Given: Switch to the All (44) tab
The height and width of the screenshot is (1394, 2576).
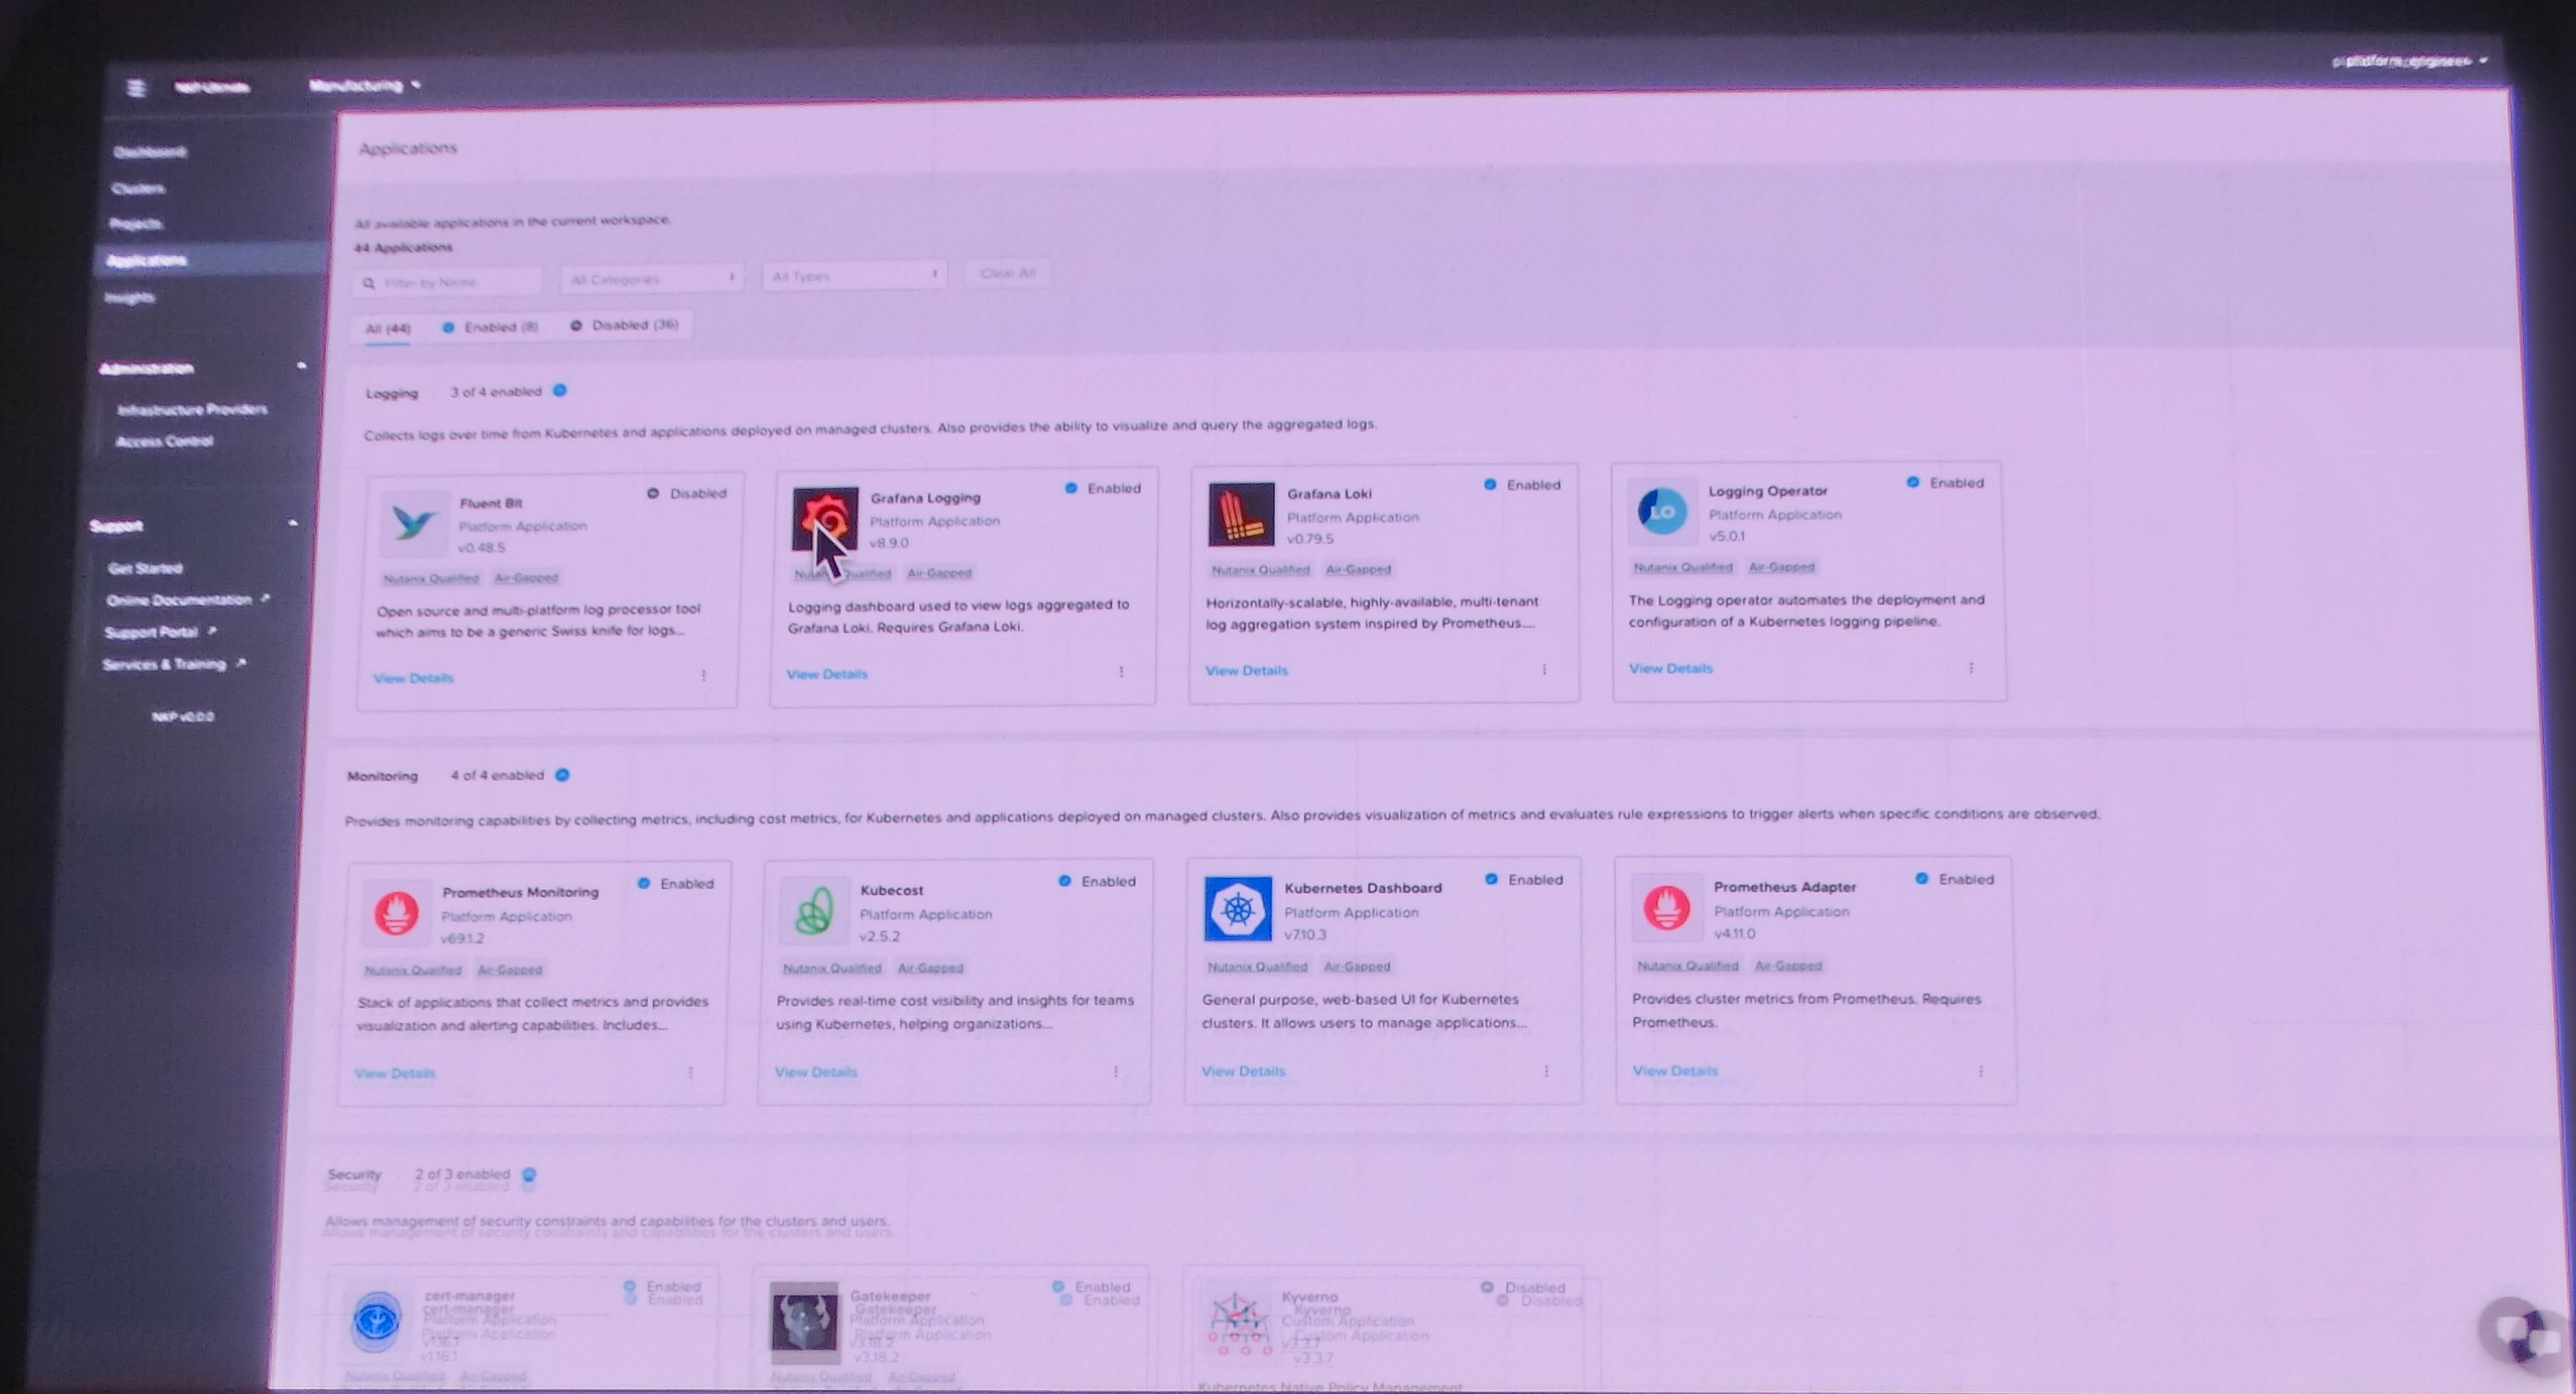Looking at the screenshot, I should click(388, 328).
